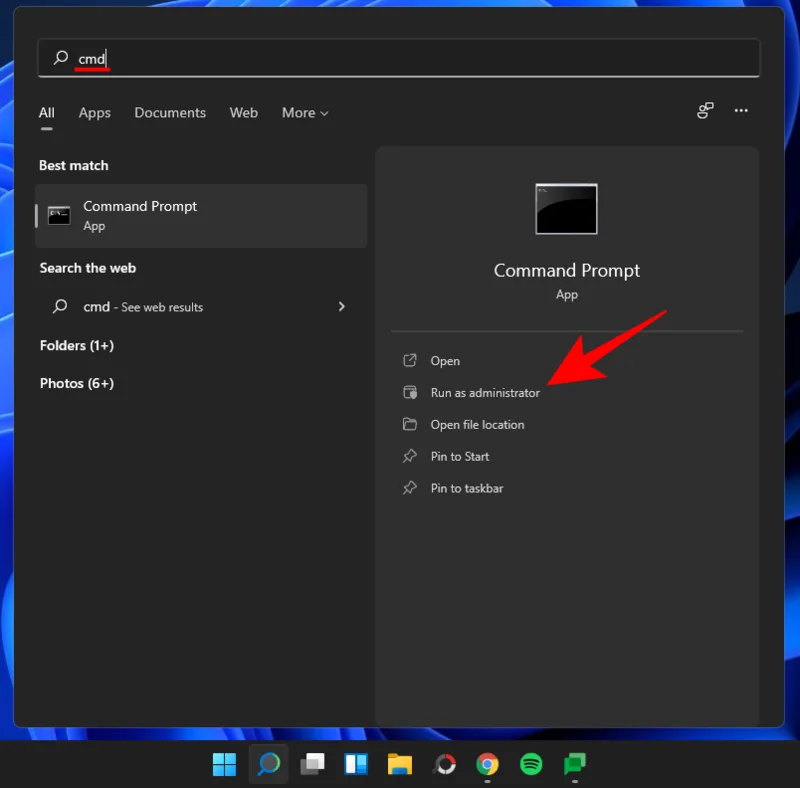Click the Command Prompt icon in the preview pane

(566, 208)
